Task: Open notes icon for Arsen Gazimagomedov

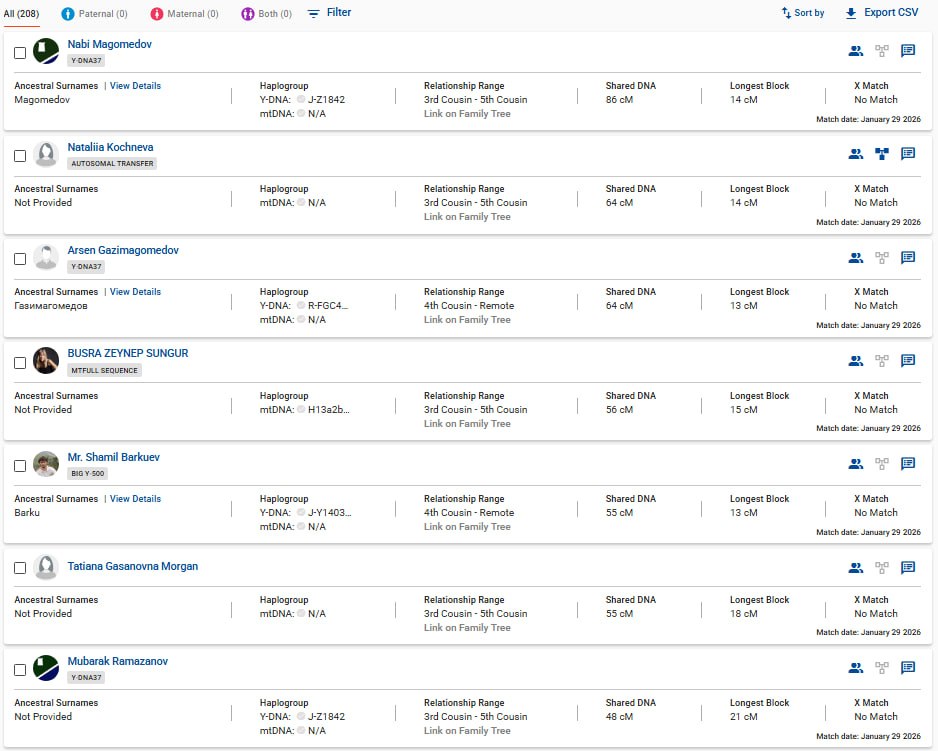Action: pyautogui.click(x=908, y=258)
